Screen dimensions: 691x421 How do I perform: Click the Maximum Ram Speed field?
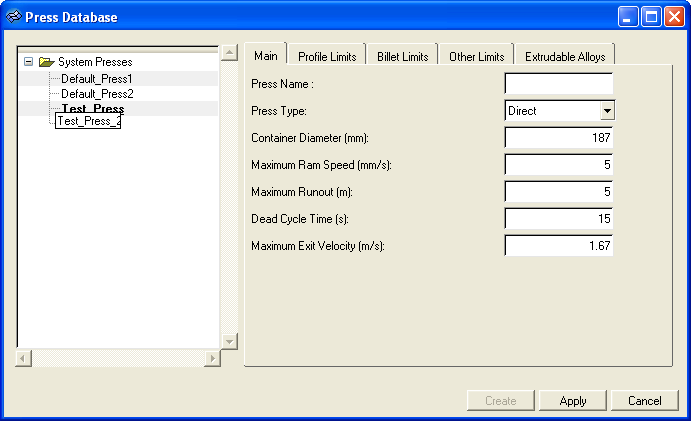(x=558, y=165)
